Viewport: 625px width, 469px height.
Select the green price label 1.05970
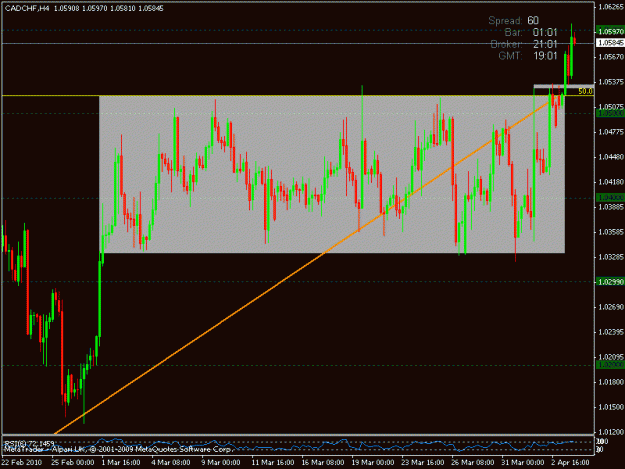pos(610,31)
